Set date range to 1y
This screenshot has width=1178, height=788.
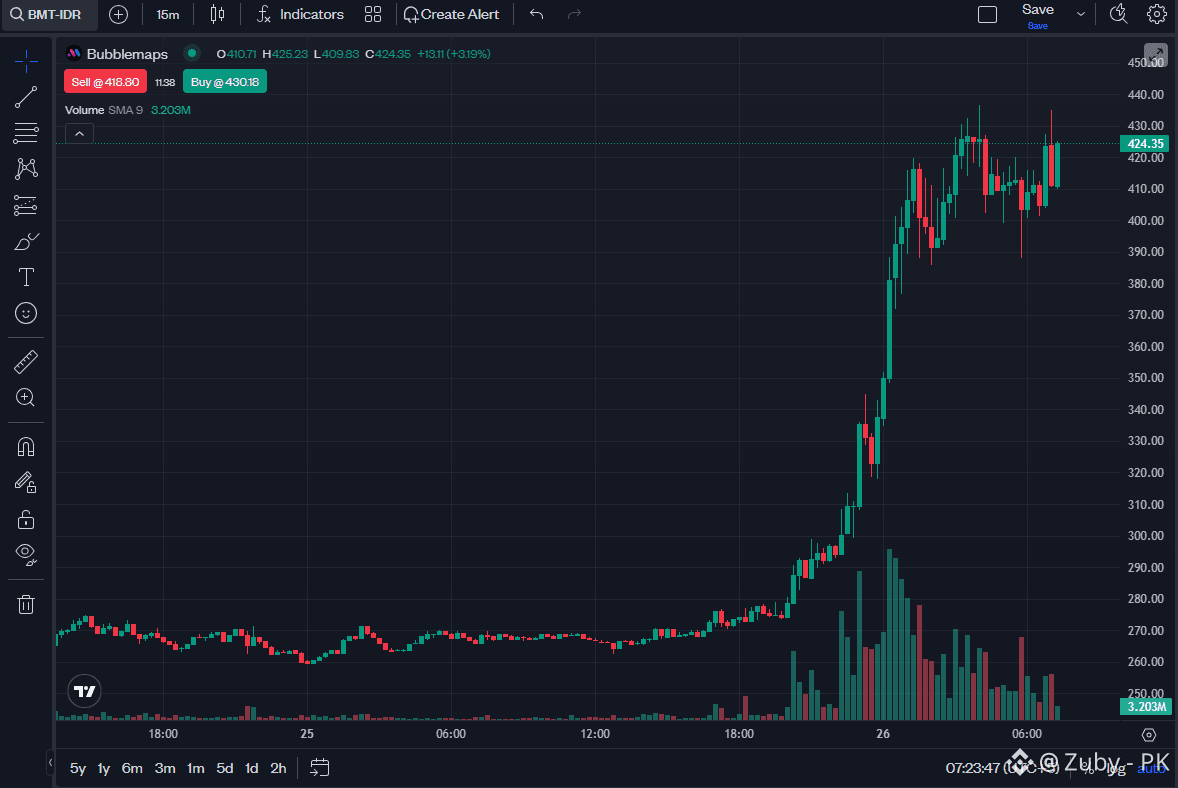(104, 768)
